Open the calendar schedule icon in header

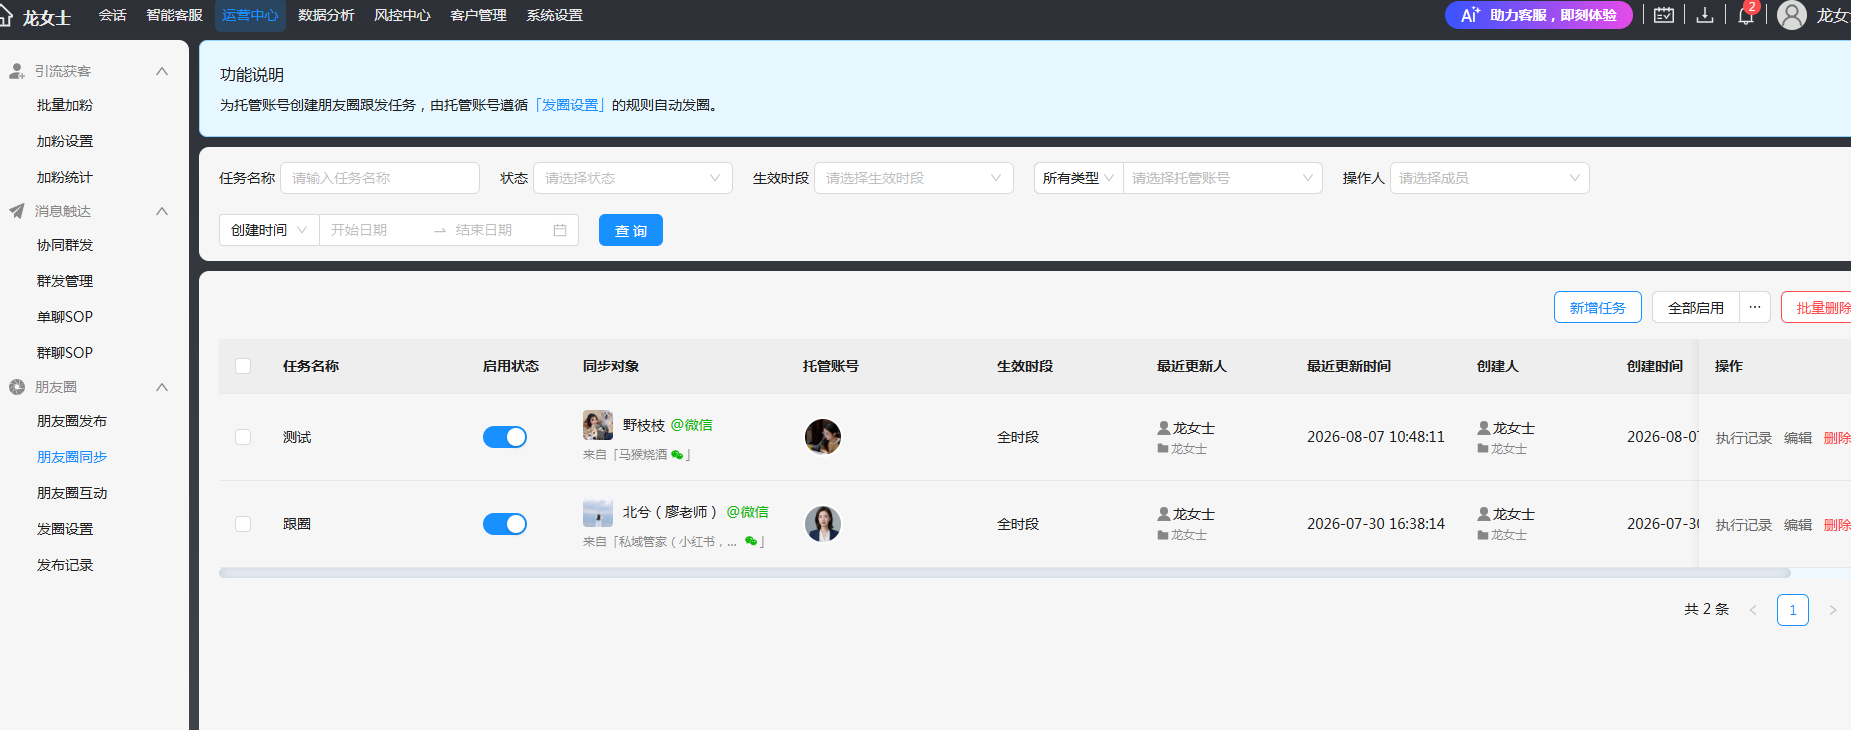tap(1664, 15)
